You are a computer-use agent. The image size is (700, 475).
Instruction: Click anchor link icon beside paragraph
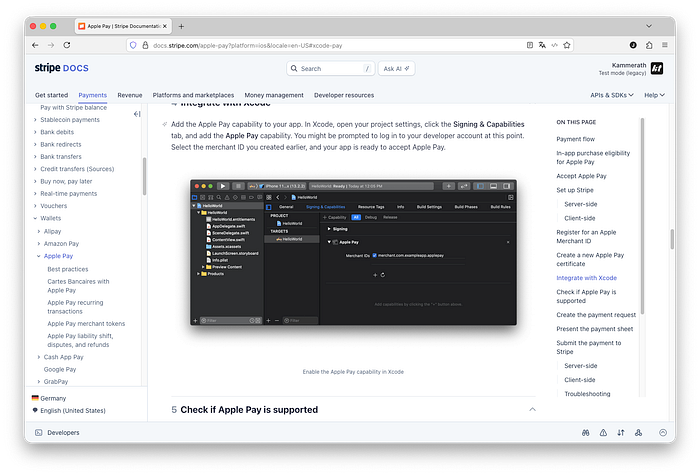(x=165, y=125)
